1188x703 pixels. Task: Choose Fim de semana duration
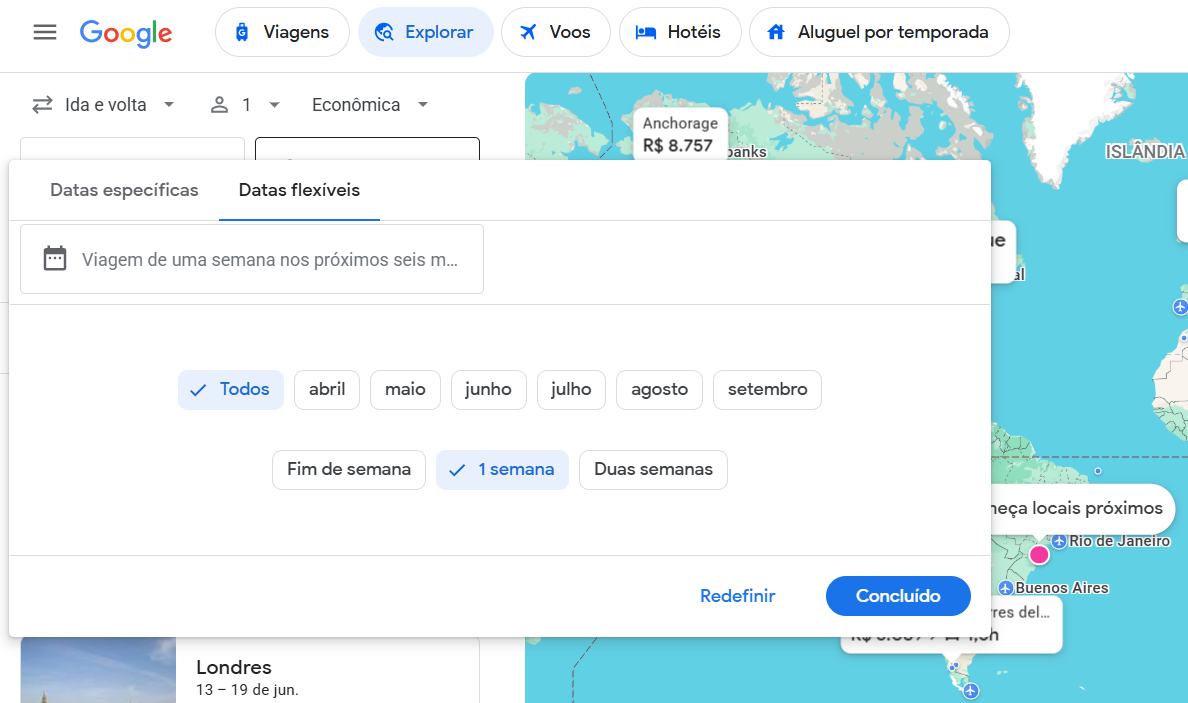tap(349, 470)
